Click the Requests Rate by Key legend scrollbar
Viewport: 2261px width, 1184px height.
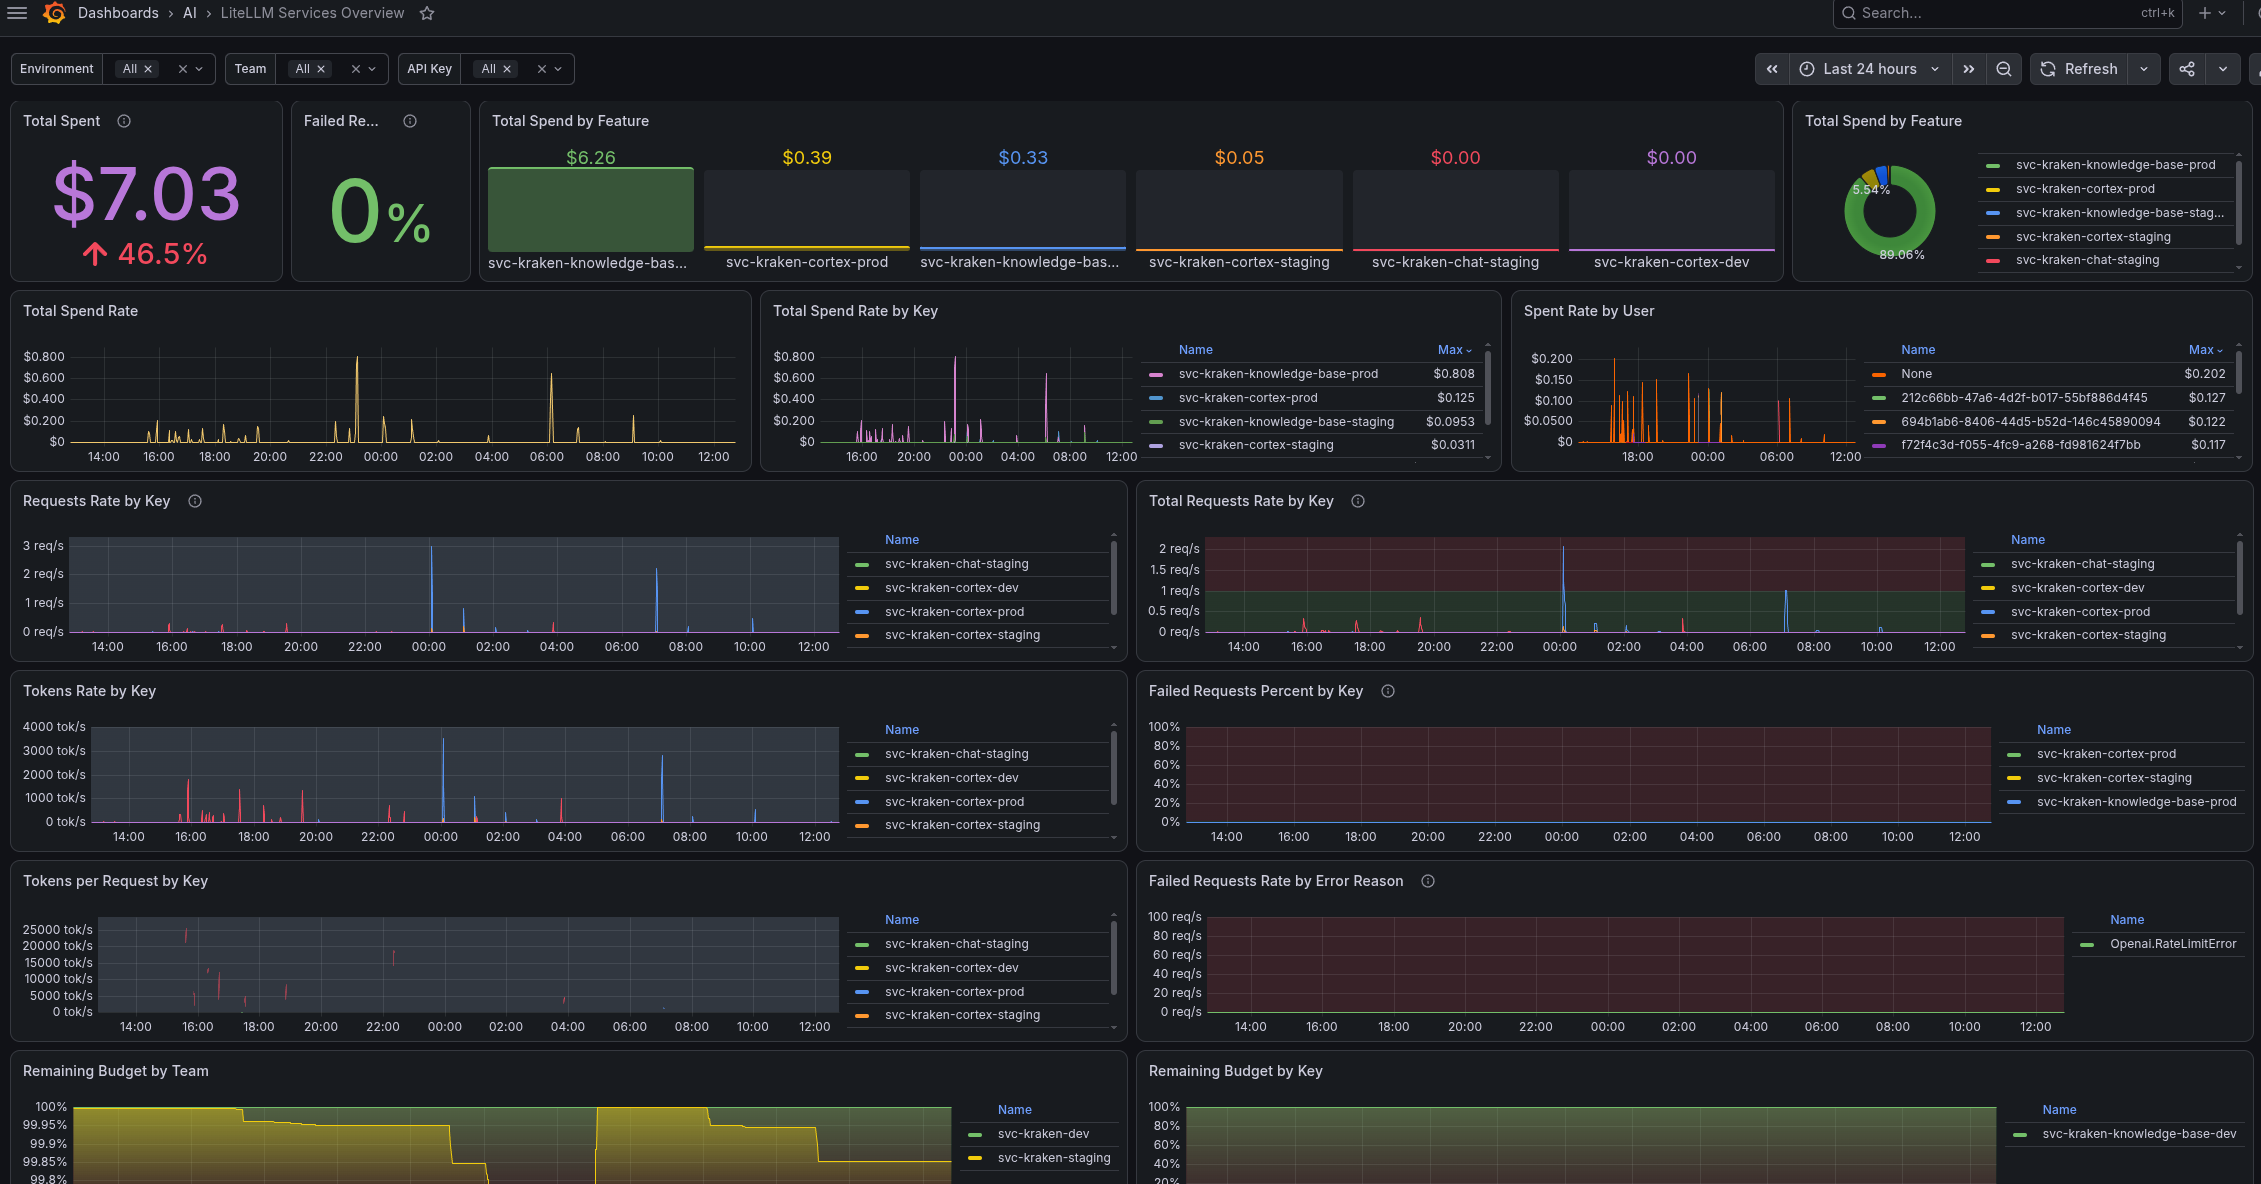coord(1113,578)
